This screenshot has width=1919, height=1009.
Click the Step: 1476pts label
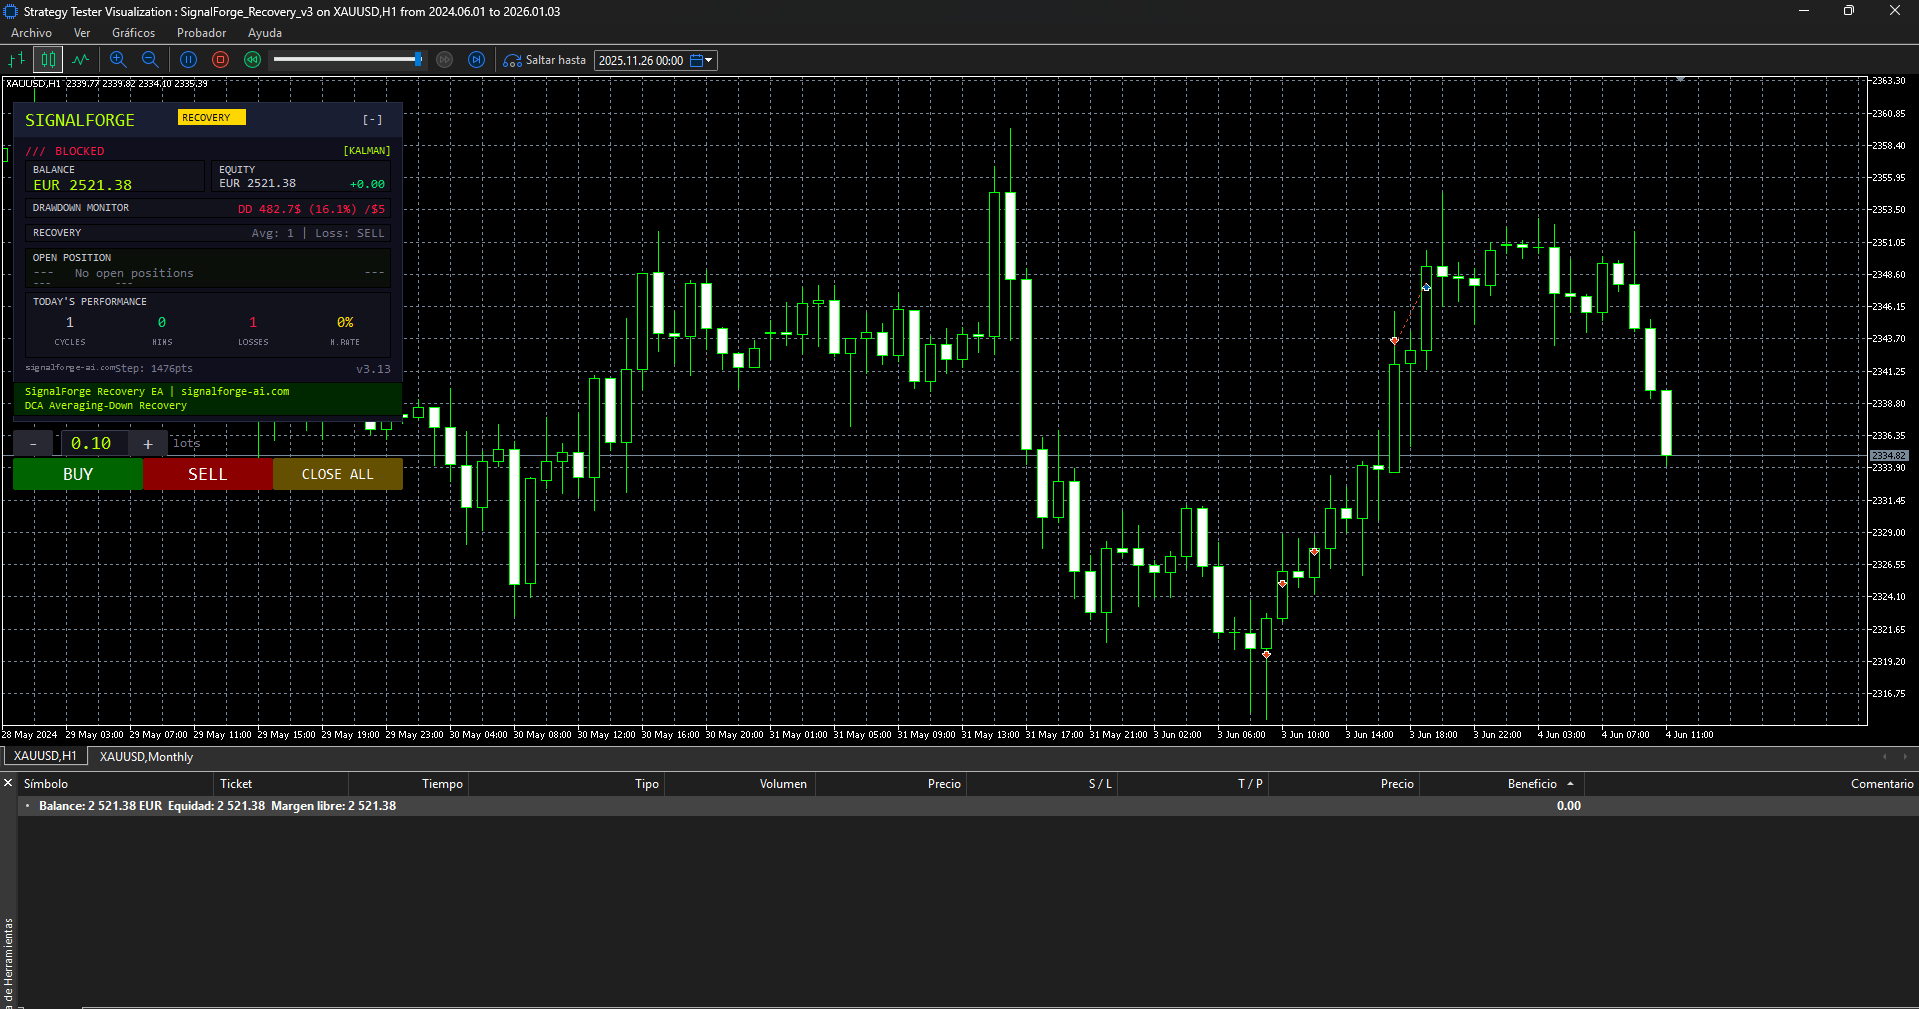[153, 369]
